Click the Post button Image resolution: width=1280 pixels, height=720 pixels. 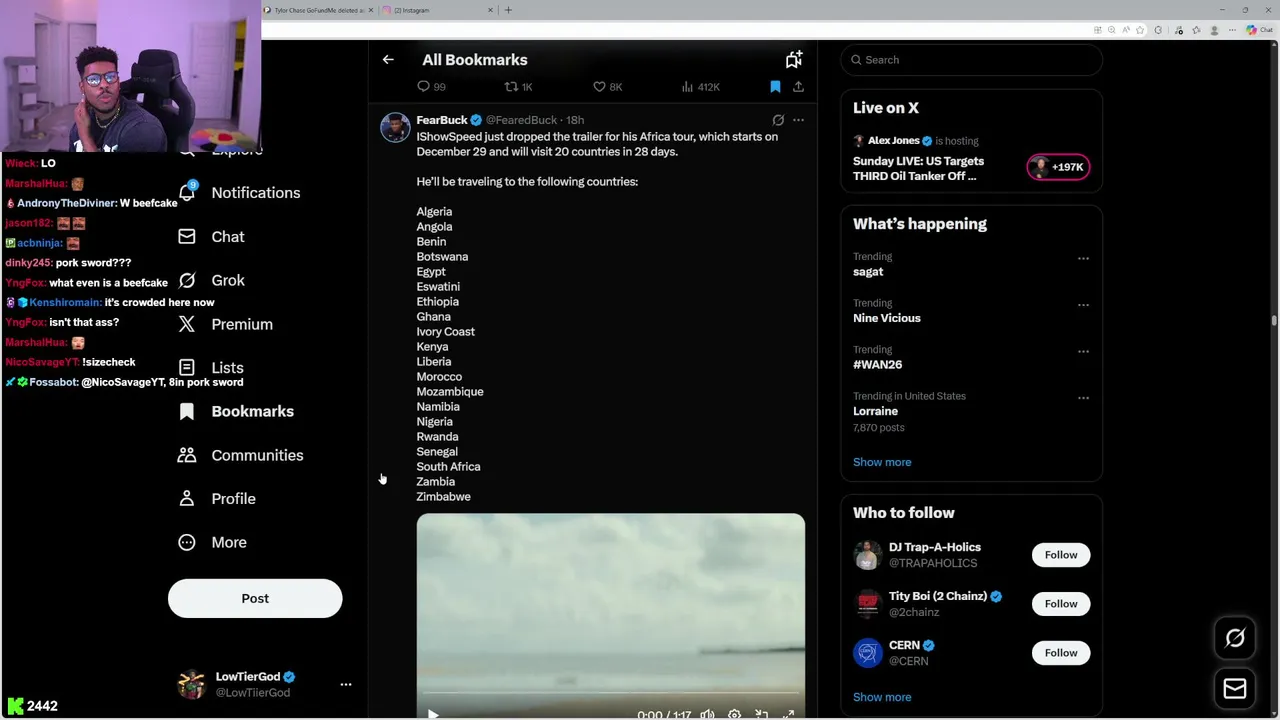[255, 598]
